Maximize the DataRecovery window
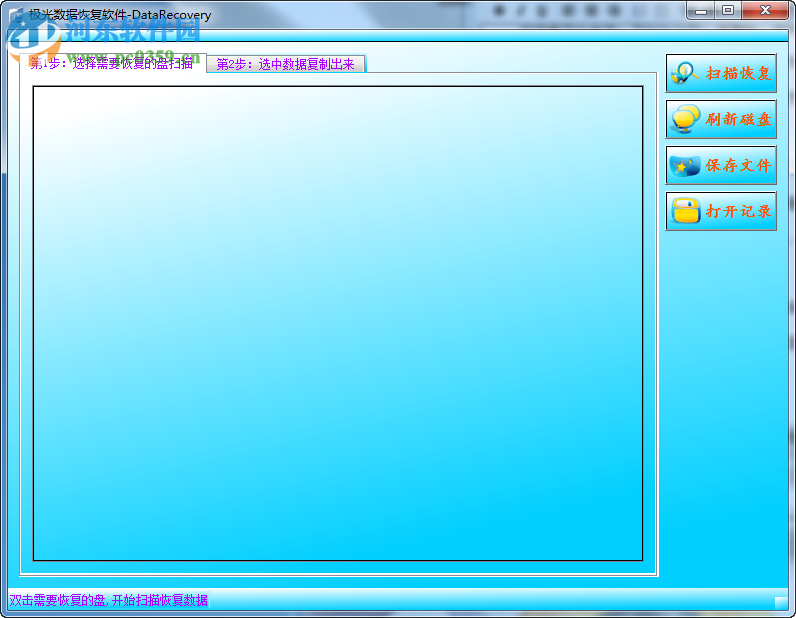 coord(728,10)
